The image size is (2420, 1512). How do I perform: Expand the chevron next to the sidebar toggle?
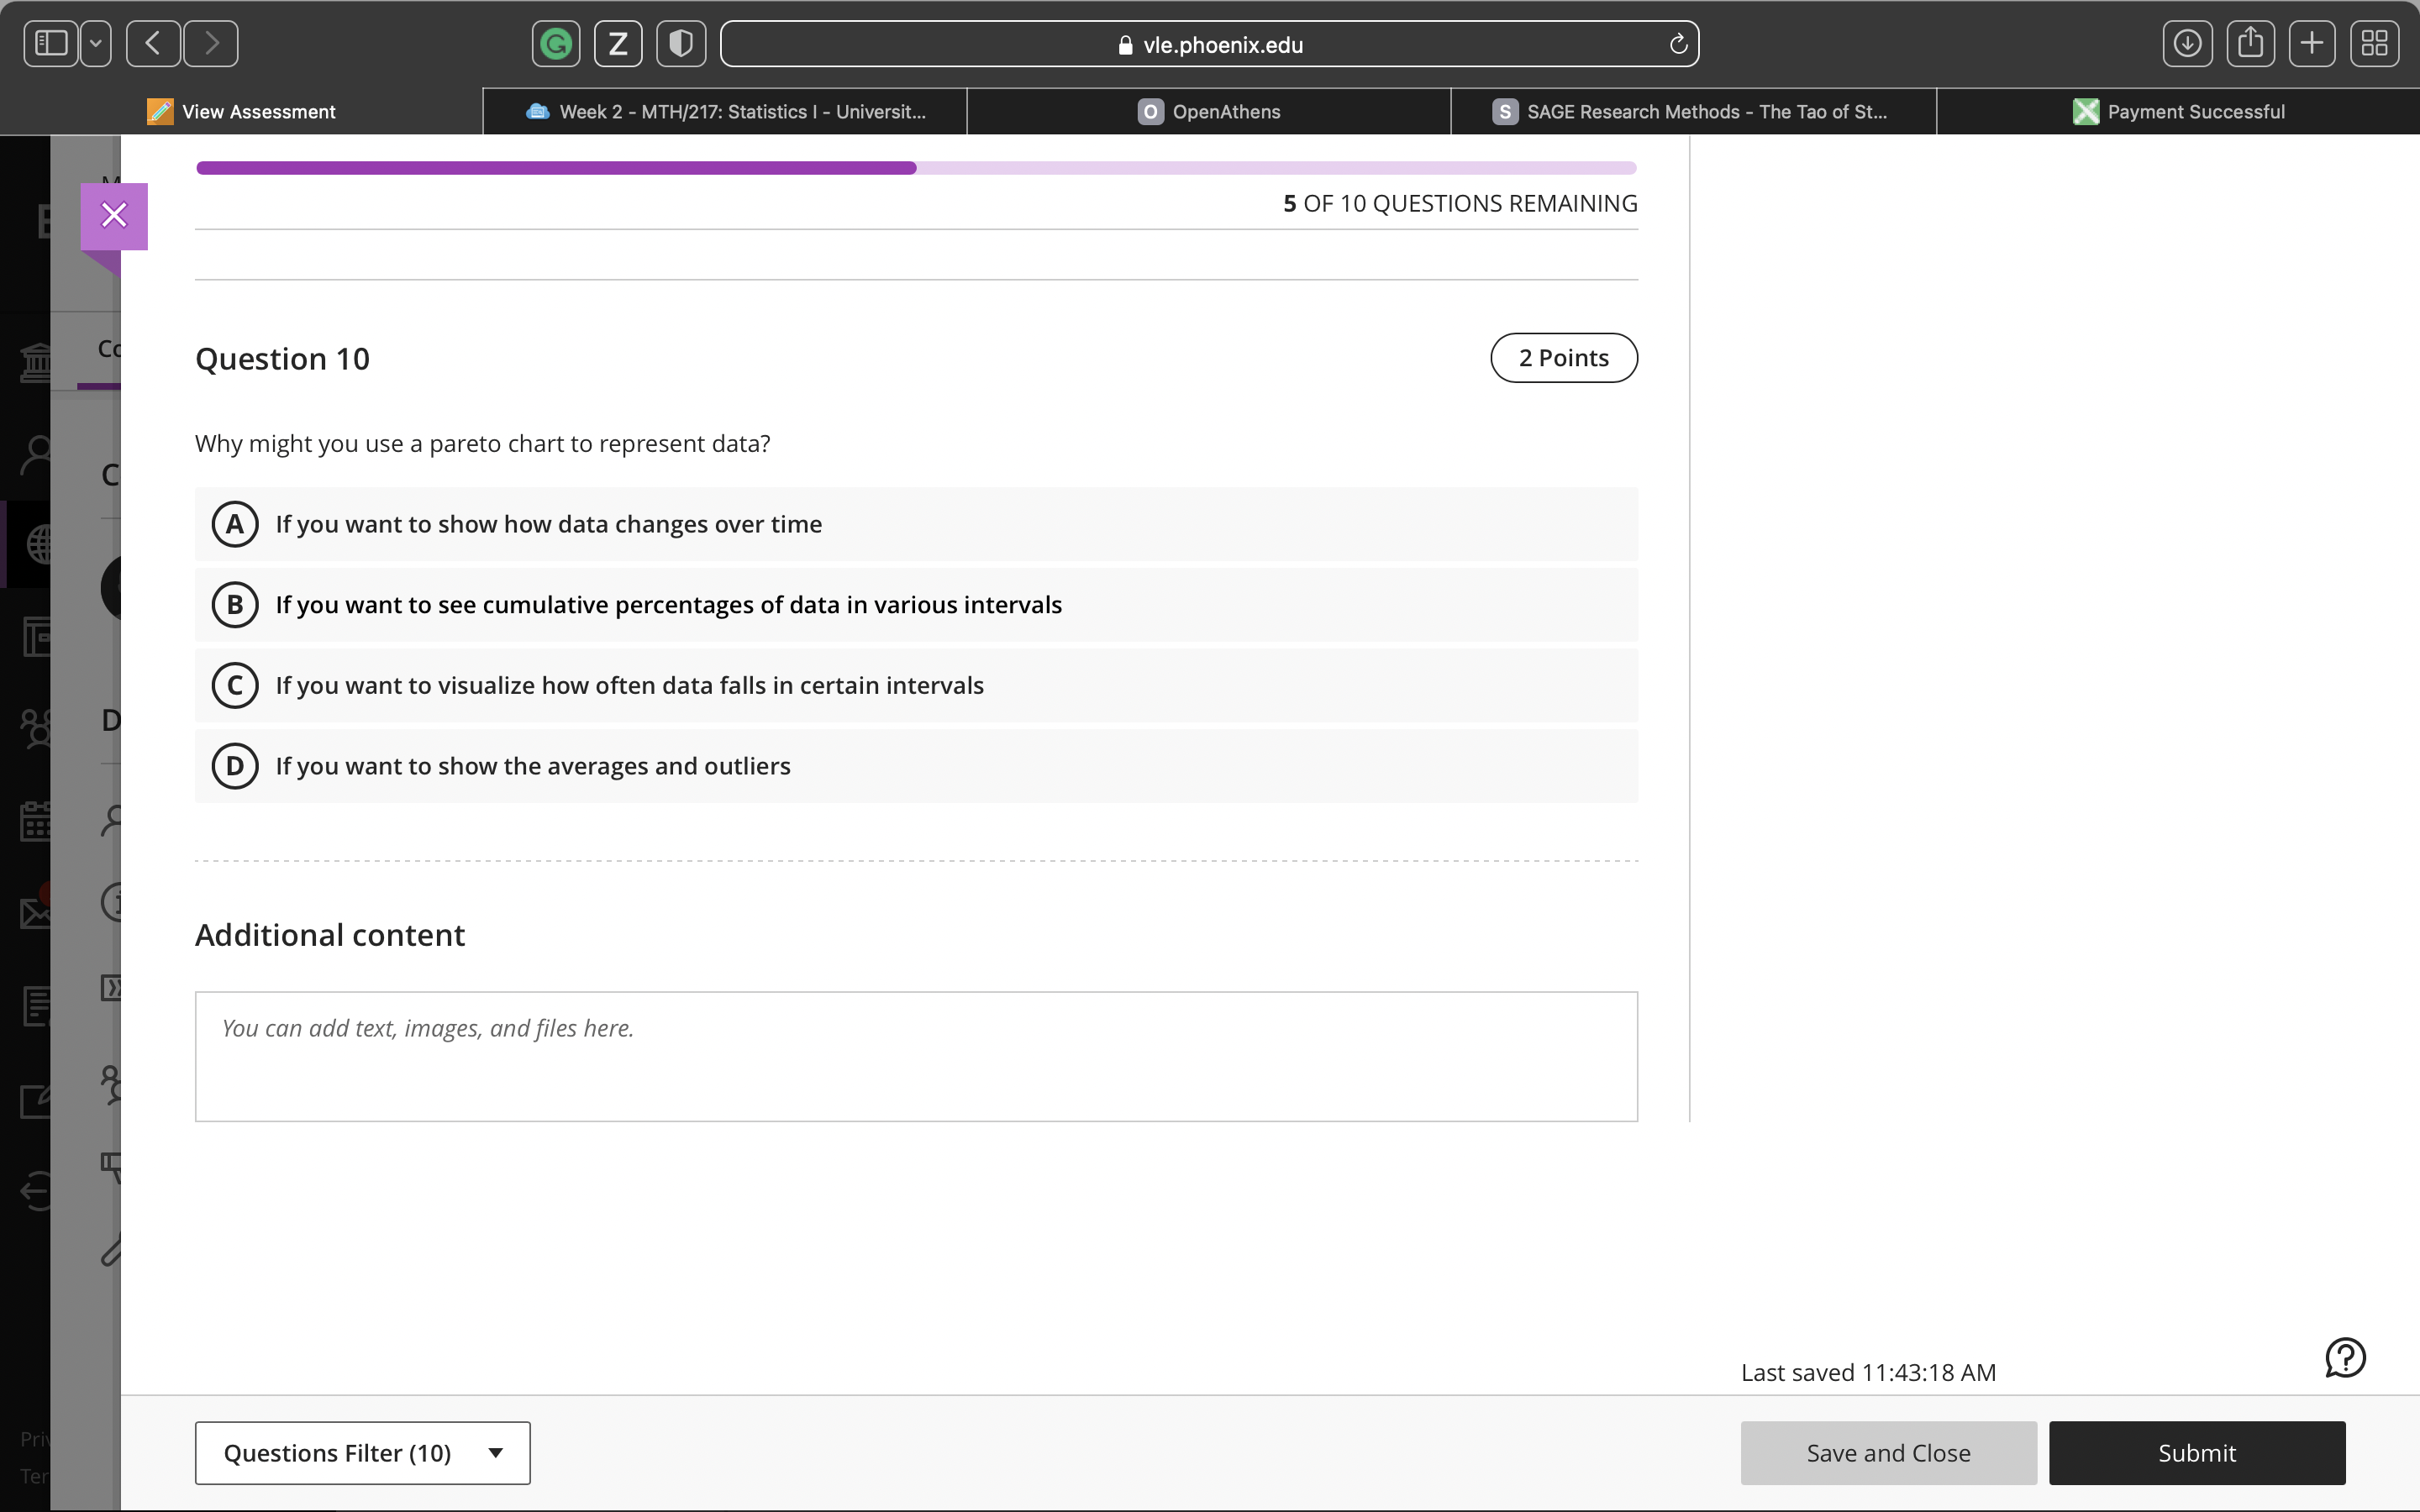coord(95,43)
